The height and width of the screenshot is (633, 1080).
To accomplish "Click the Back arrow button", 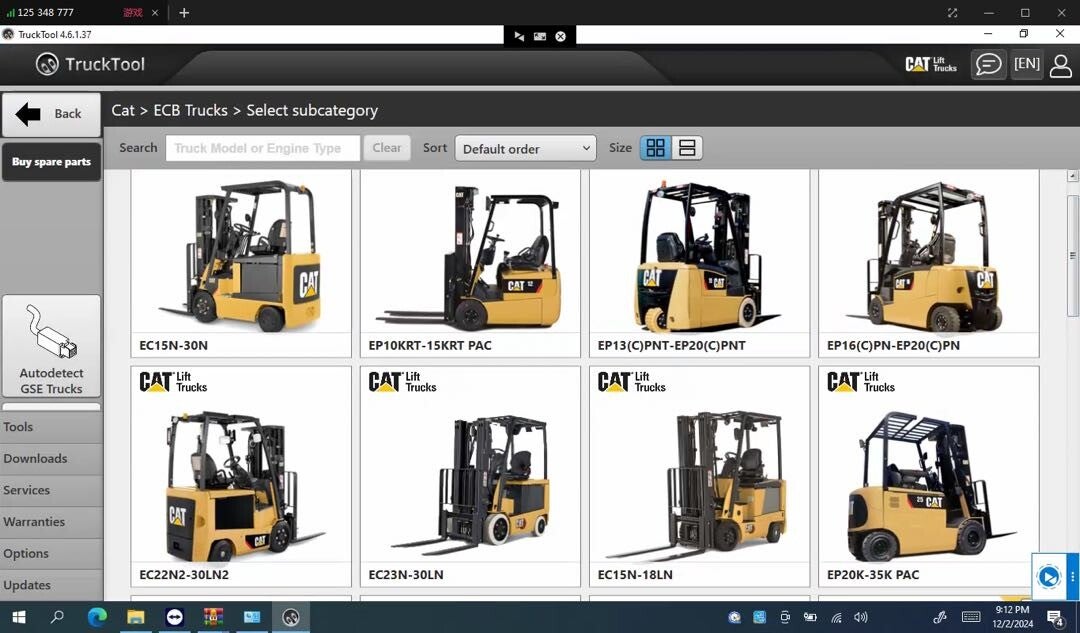I will 51,114.
